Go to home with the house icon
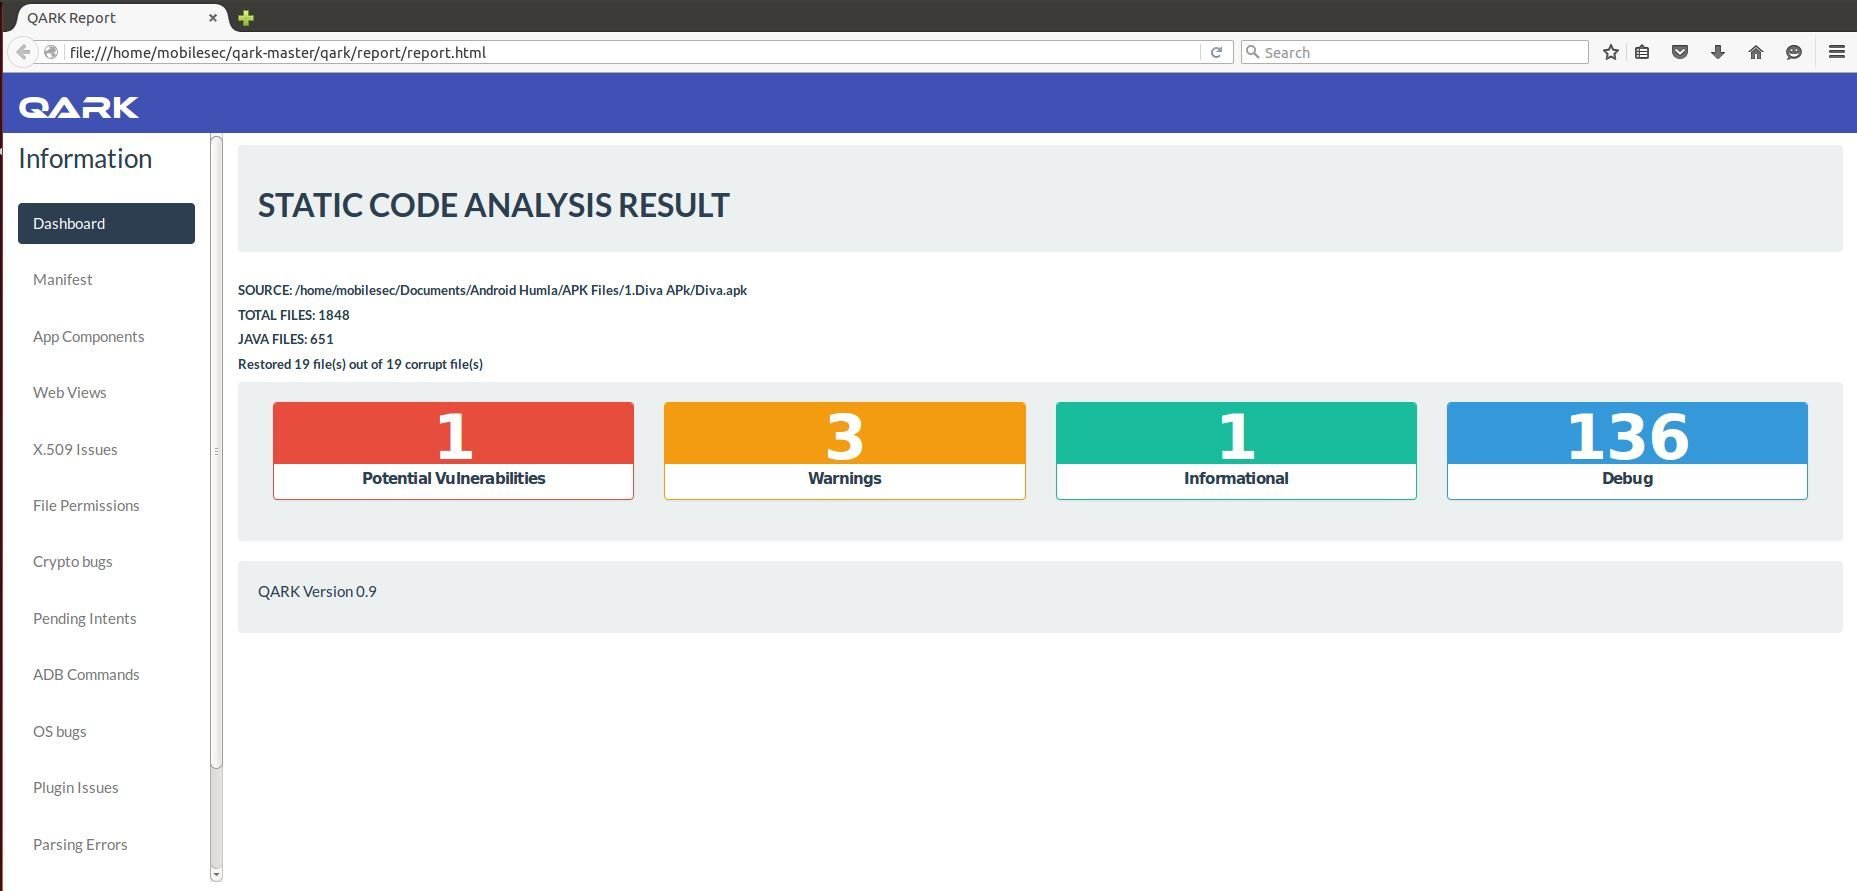The height and width of the screenshot is (891, 1857). (x=1756, y=52)
